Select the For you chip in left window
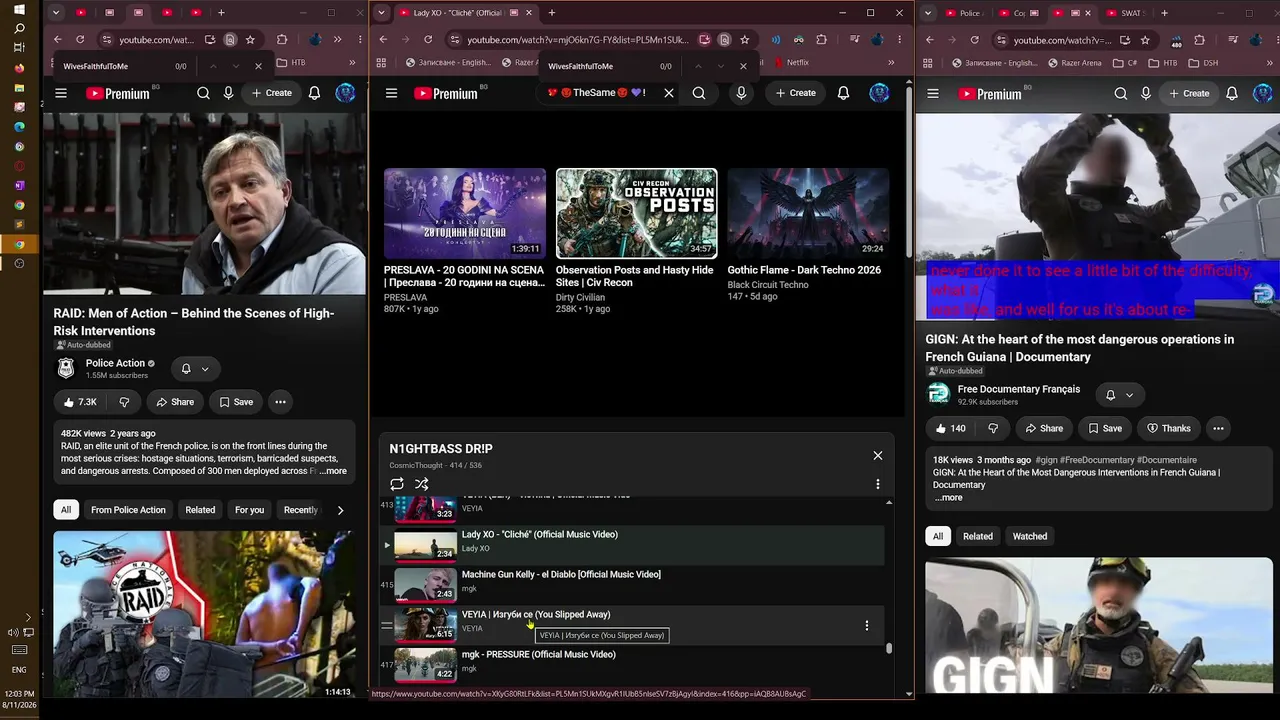This screenshot has height=720, width=1280. click(249, 510)
